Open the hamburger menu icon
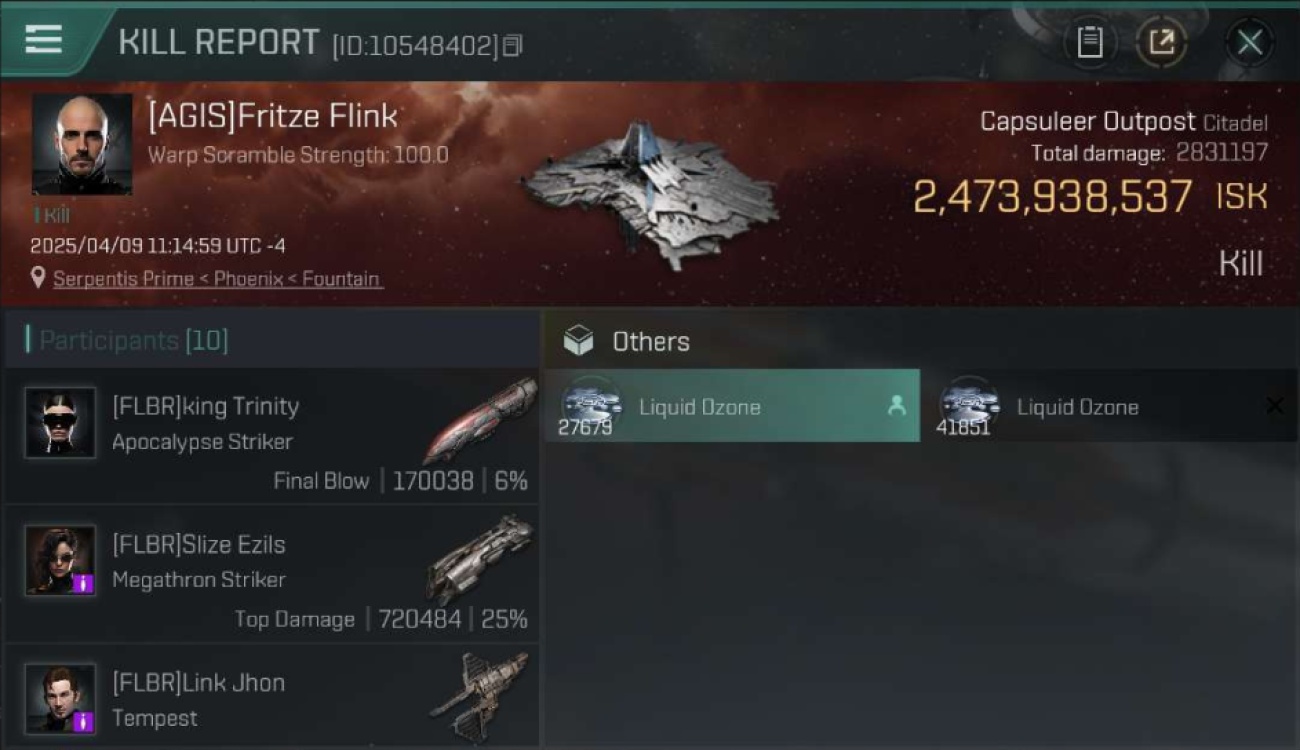1300x750 pixels. (43, 40)
